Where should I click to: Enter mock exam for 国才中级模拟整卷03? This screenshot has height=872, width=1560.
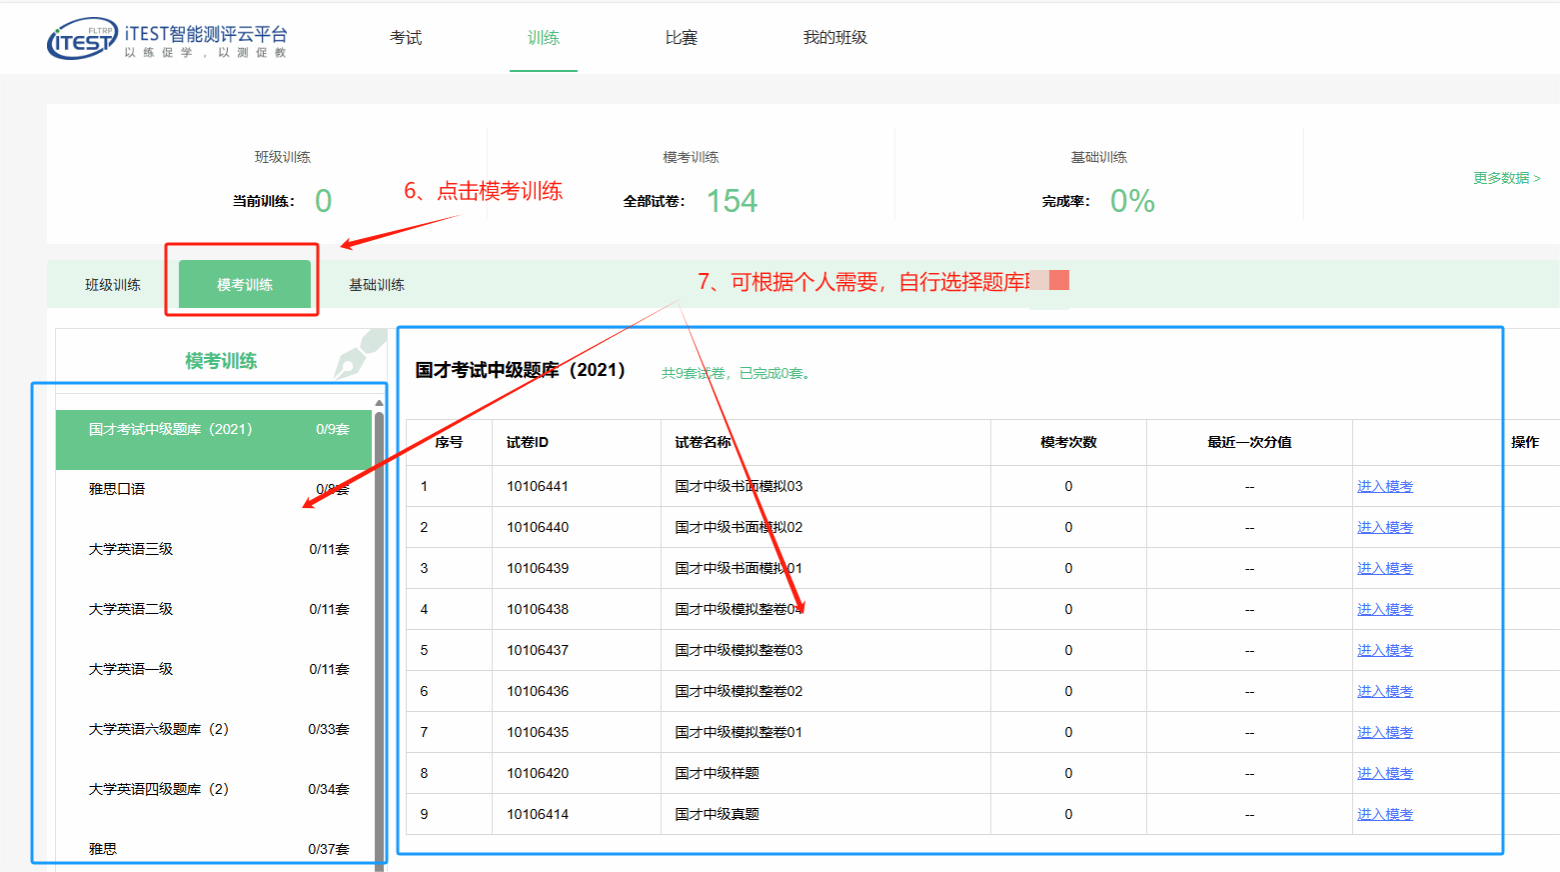click(1384, 651)
